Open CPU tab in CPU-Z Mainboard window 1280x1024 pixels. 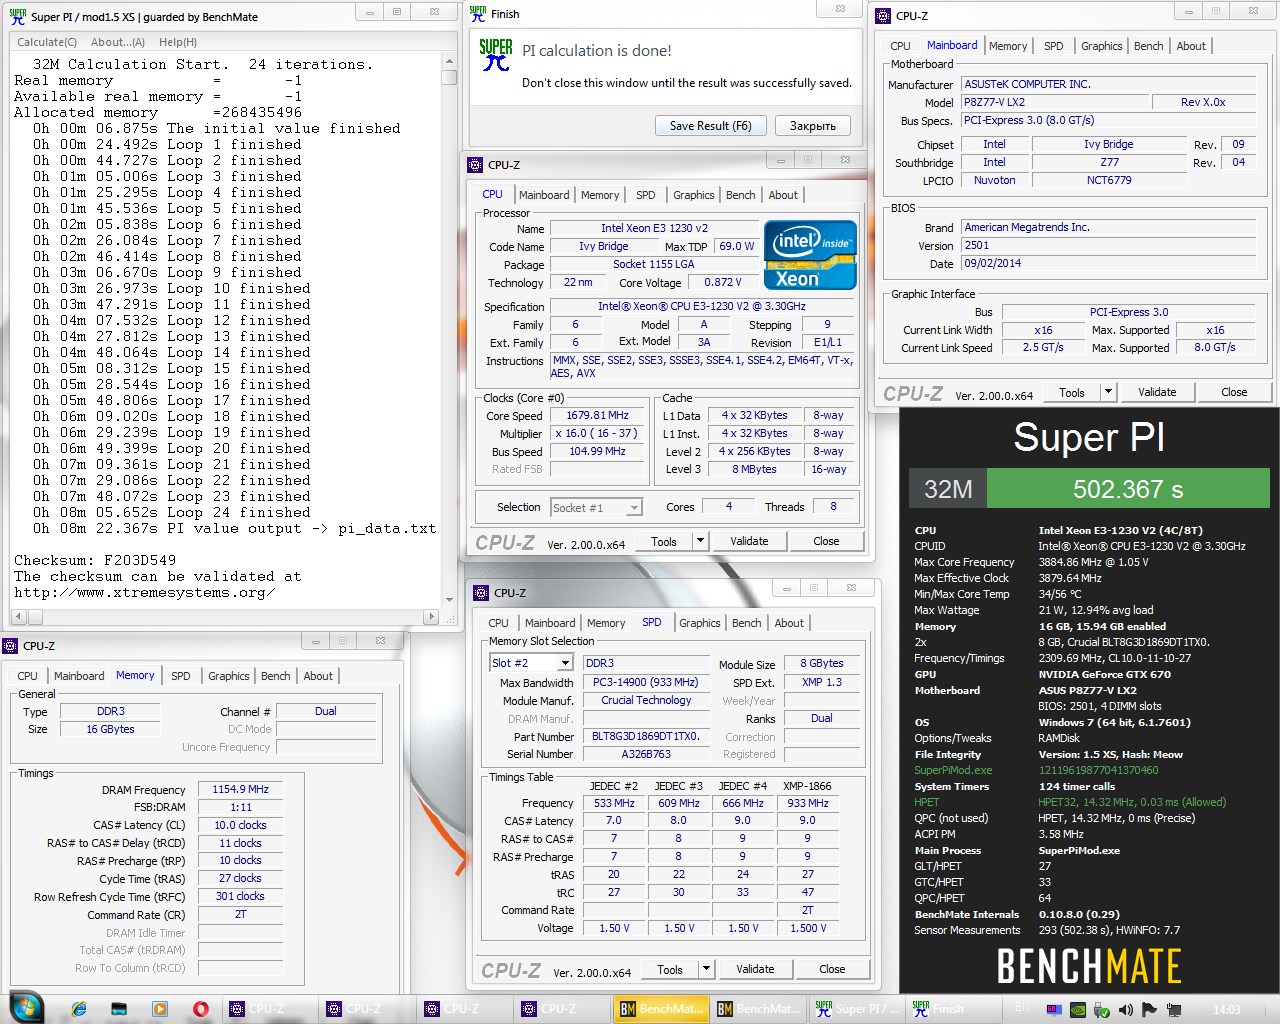click(900, 46)
